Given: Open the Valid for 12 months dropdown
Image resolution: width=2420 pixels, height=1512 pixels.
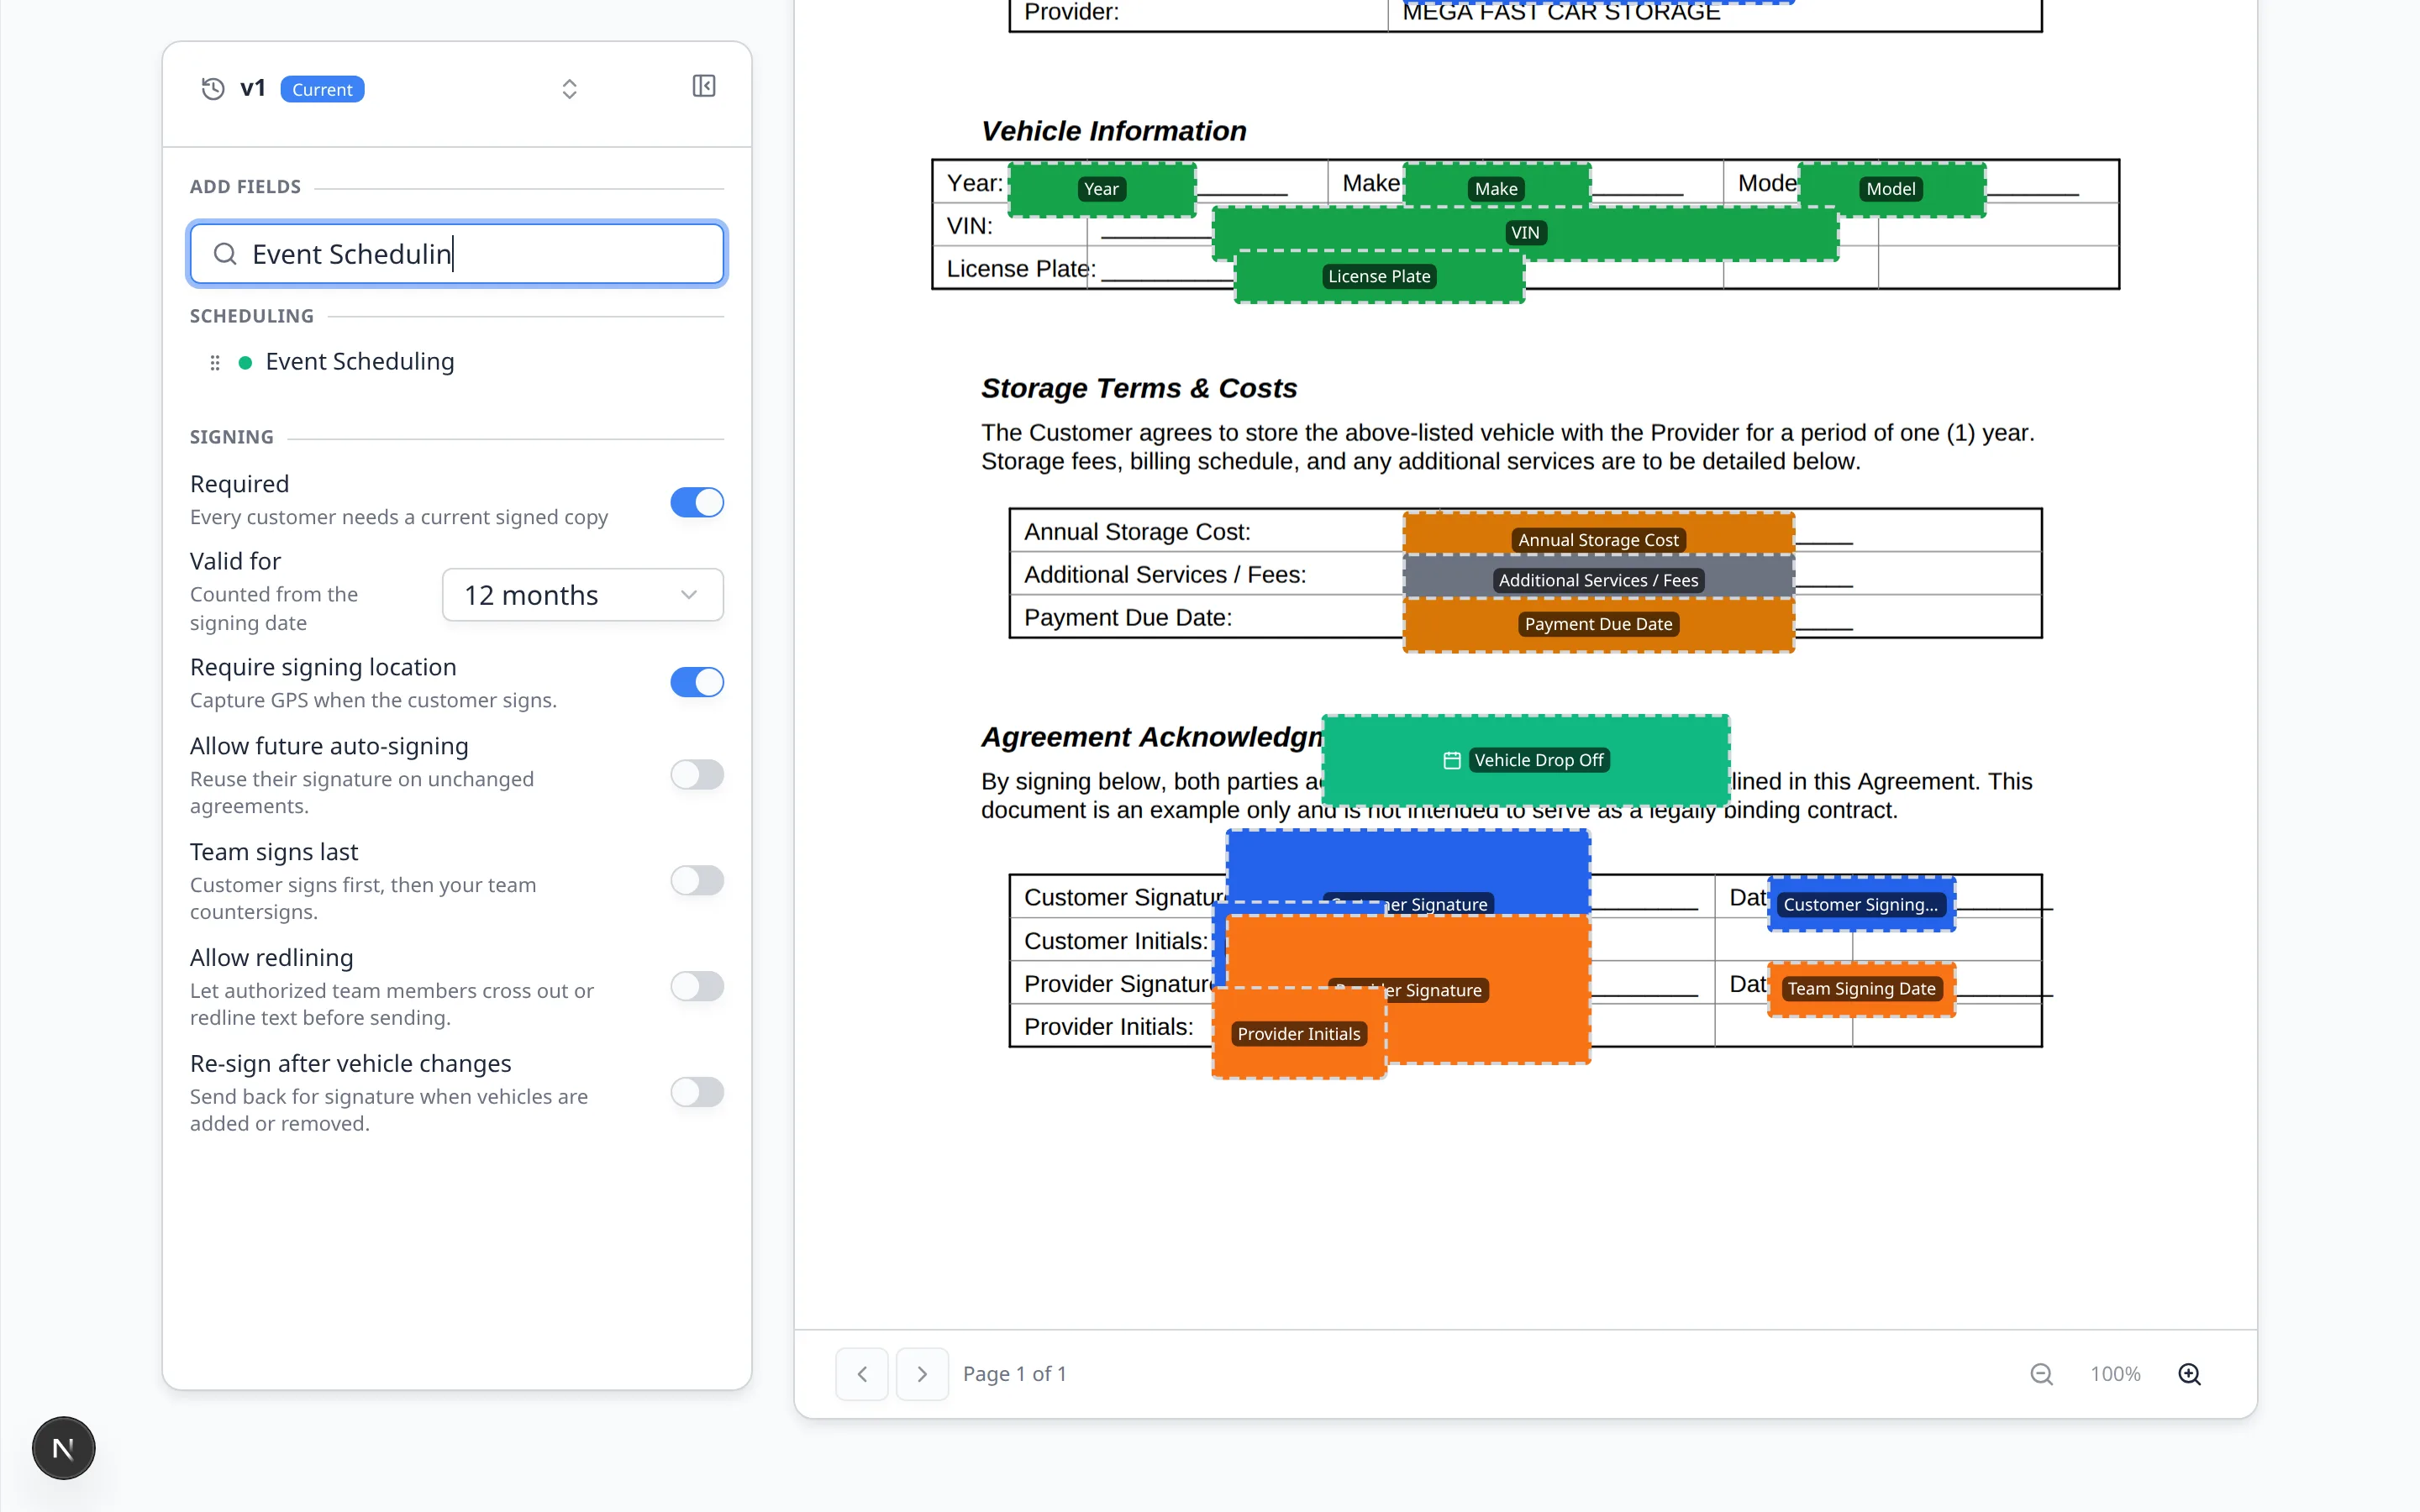Looking at the screenshot, I should (583, 595).
